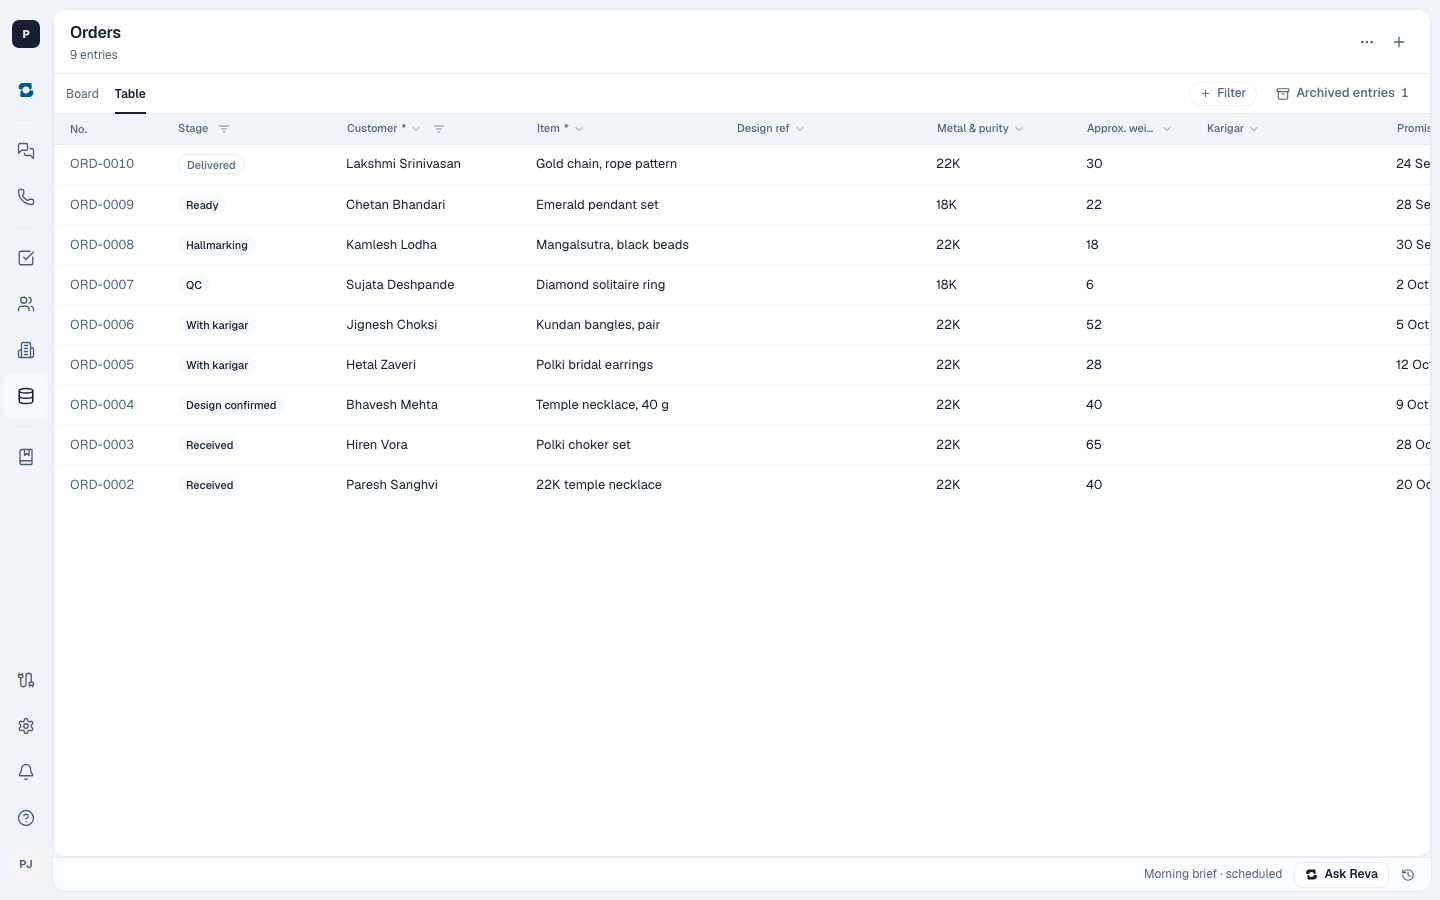Image resolution: width=1440 pixels, height=900 pixels.
Task: Click the Morning brief scheduled status
Action: tap(1213, 874)
